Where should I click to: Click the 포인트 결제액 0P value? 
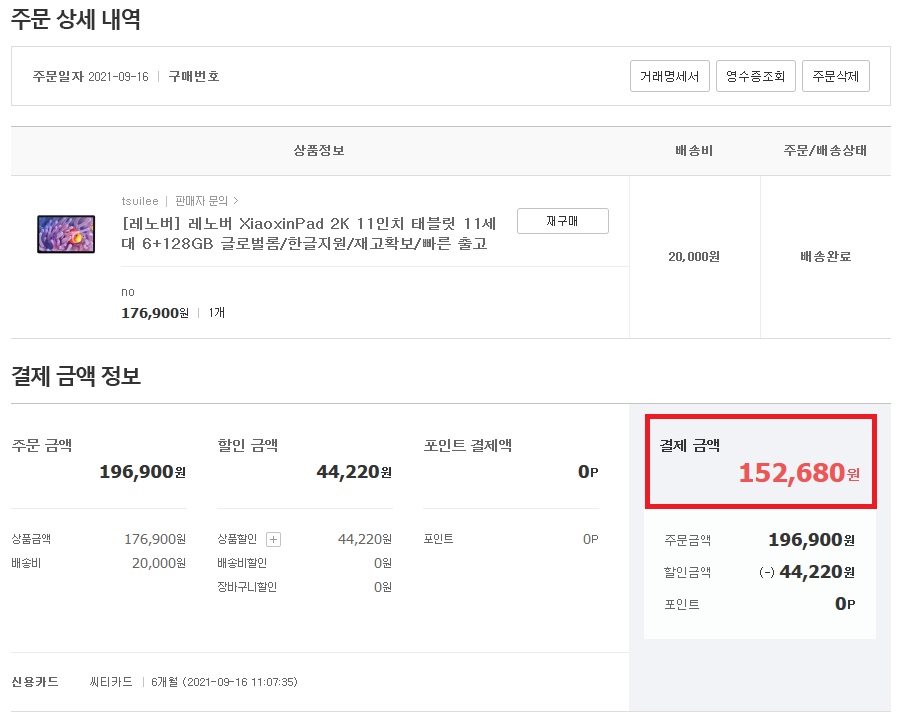tap(588, 472)
